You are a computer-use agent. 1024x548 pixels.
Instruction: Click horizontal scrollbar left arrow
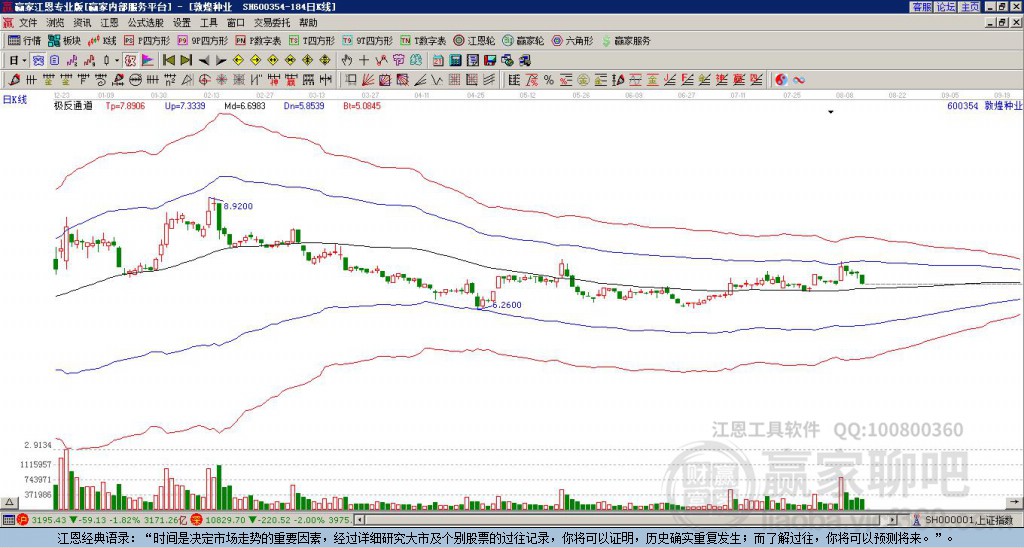[359, 520]
